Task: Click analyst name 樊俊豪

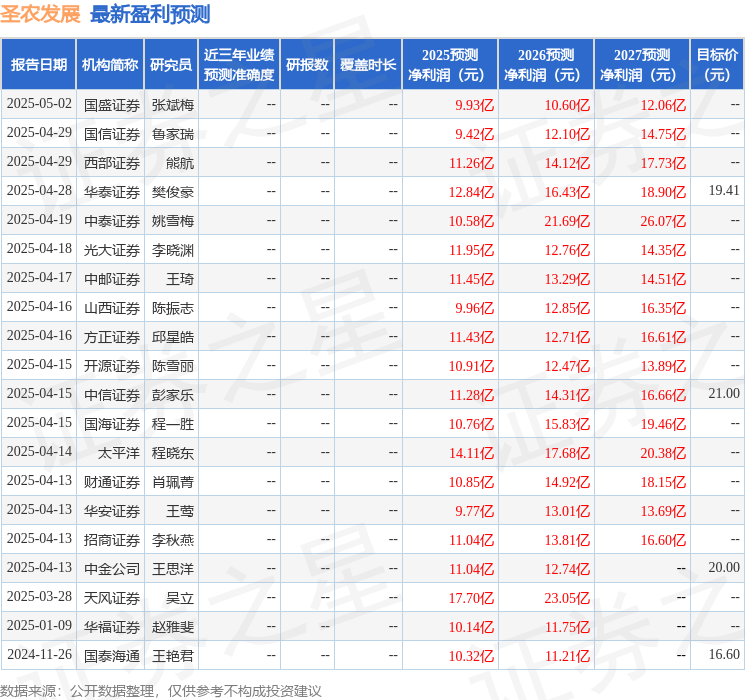Action: coord(173,191)
